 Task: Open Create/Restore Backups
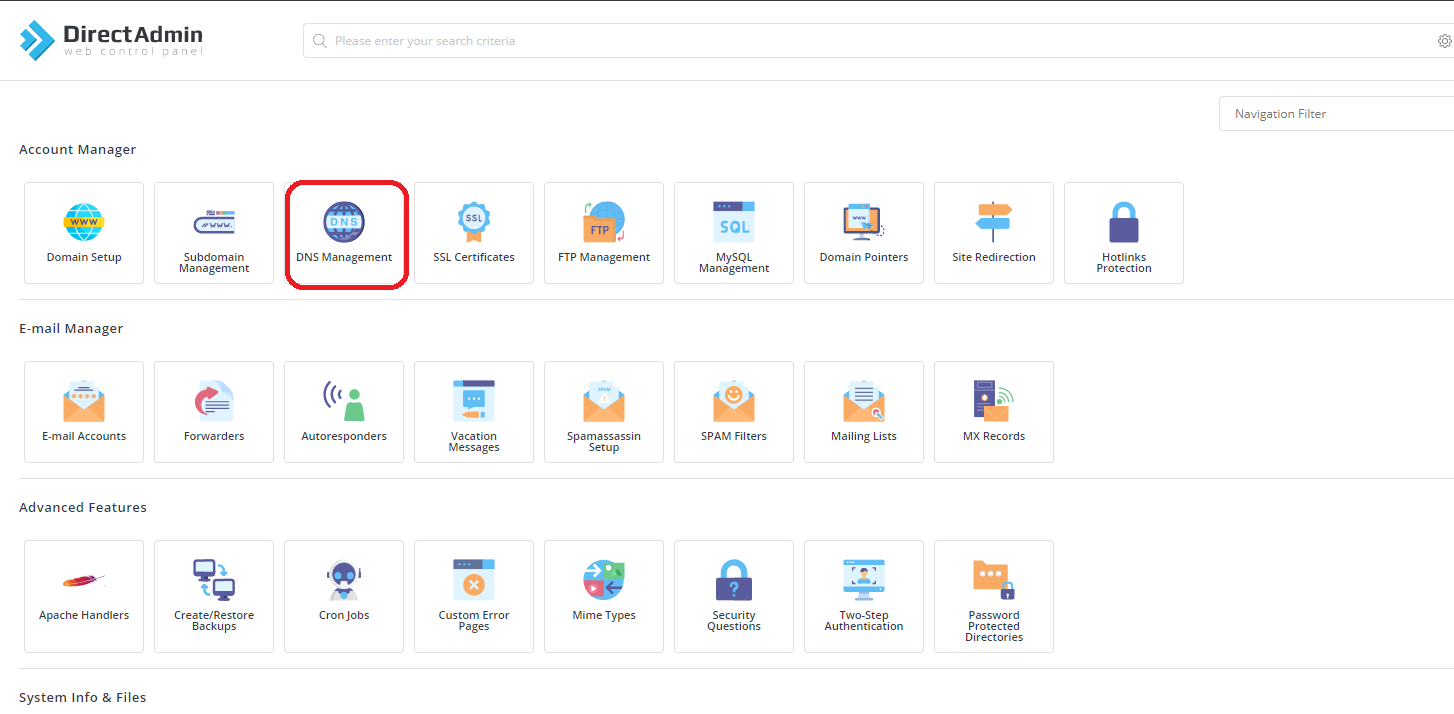pyautogui.click(x=214, y=596)
